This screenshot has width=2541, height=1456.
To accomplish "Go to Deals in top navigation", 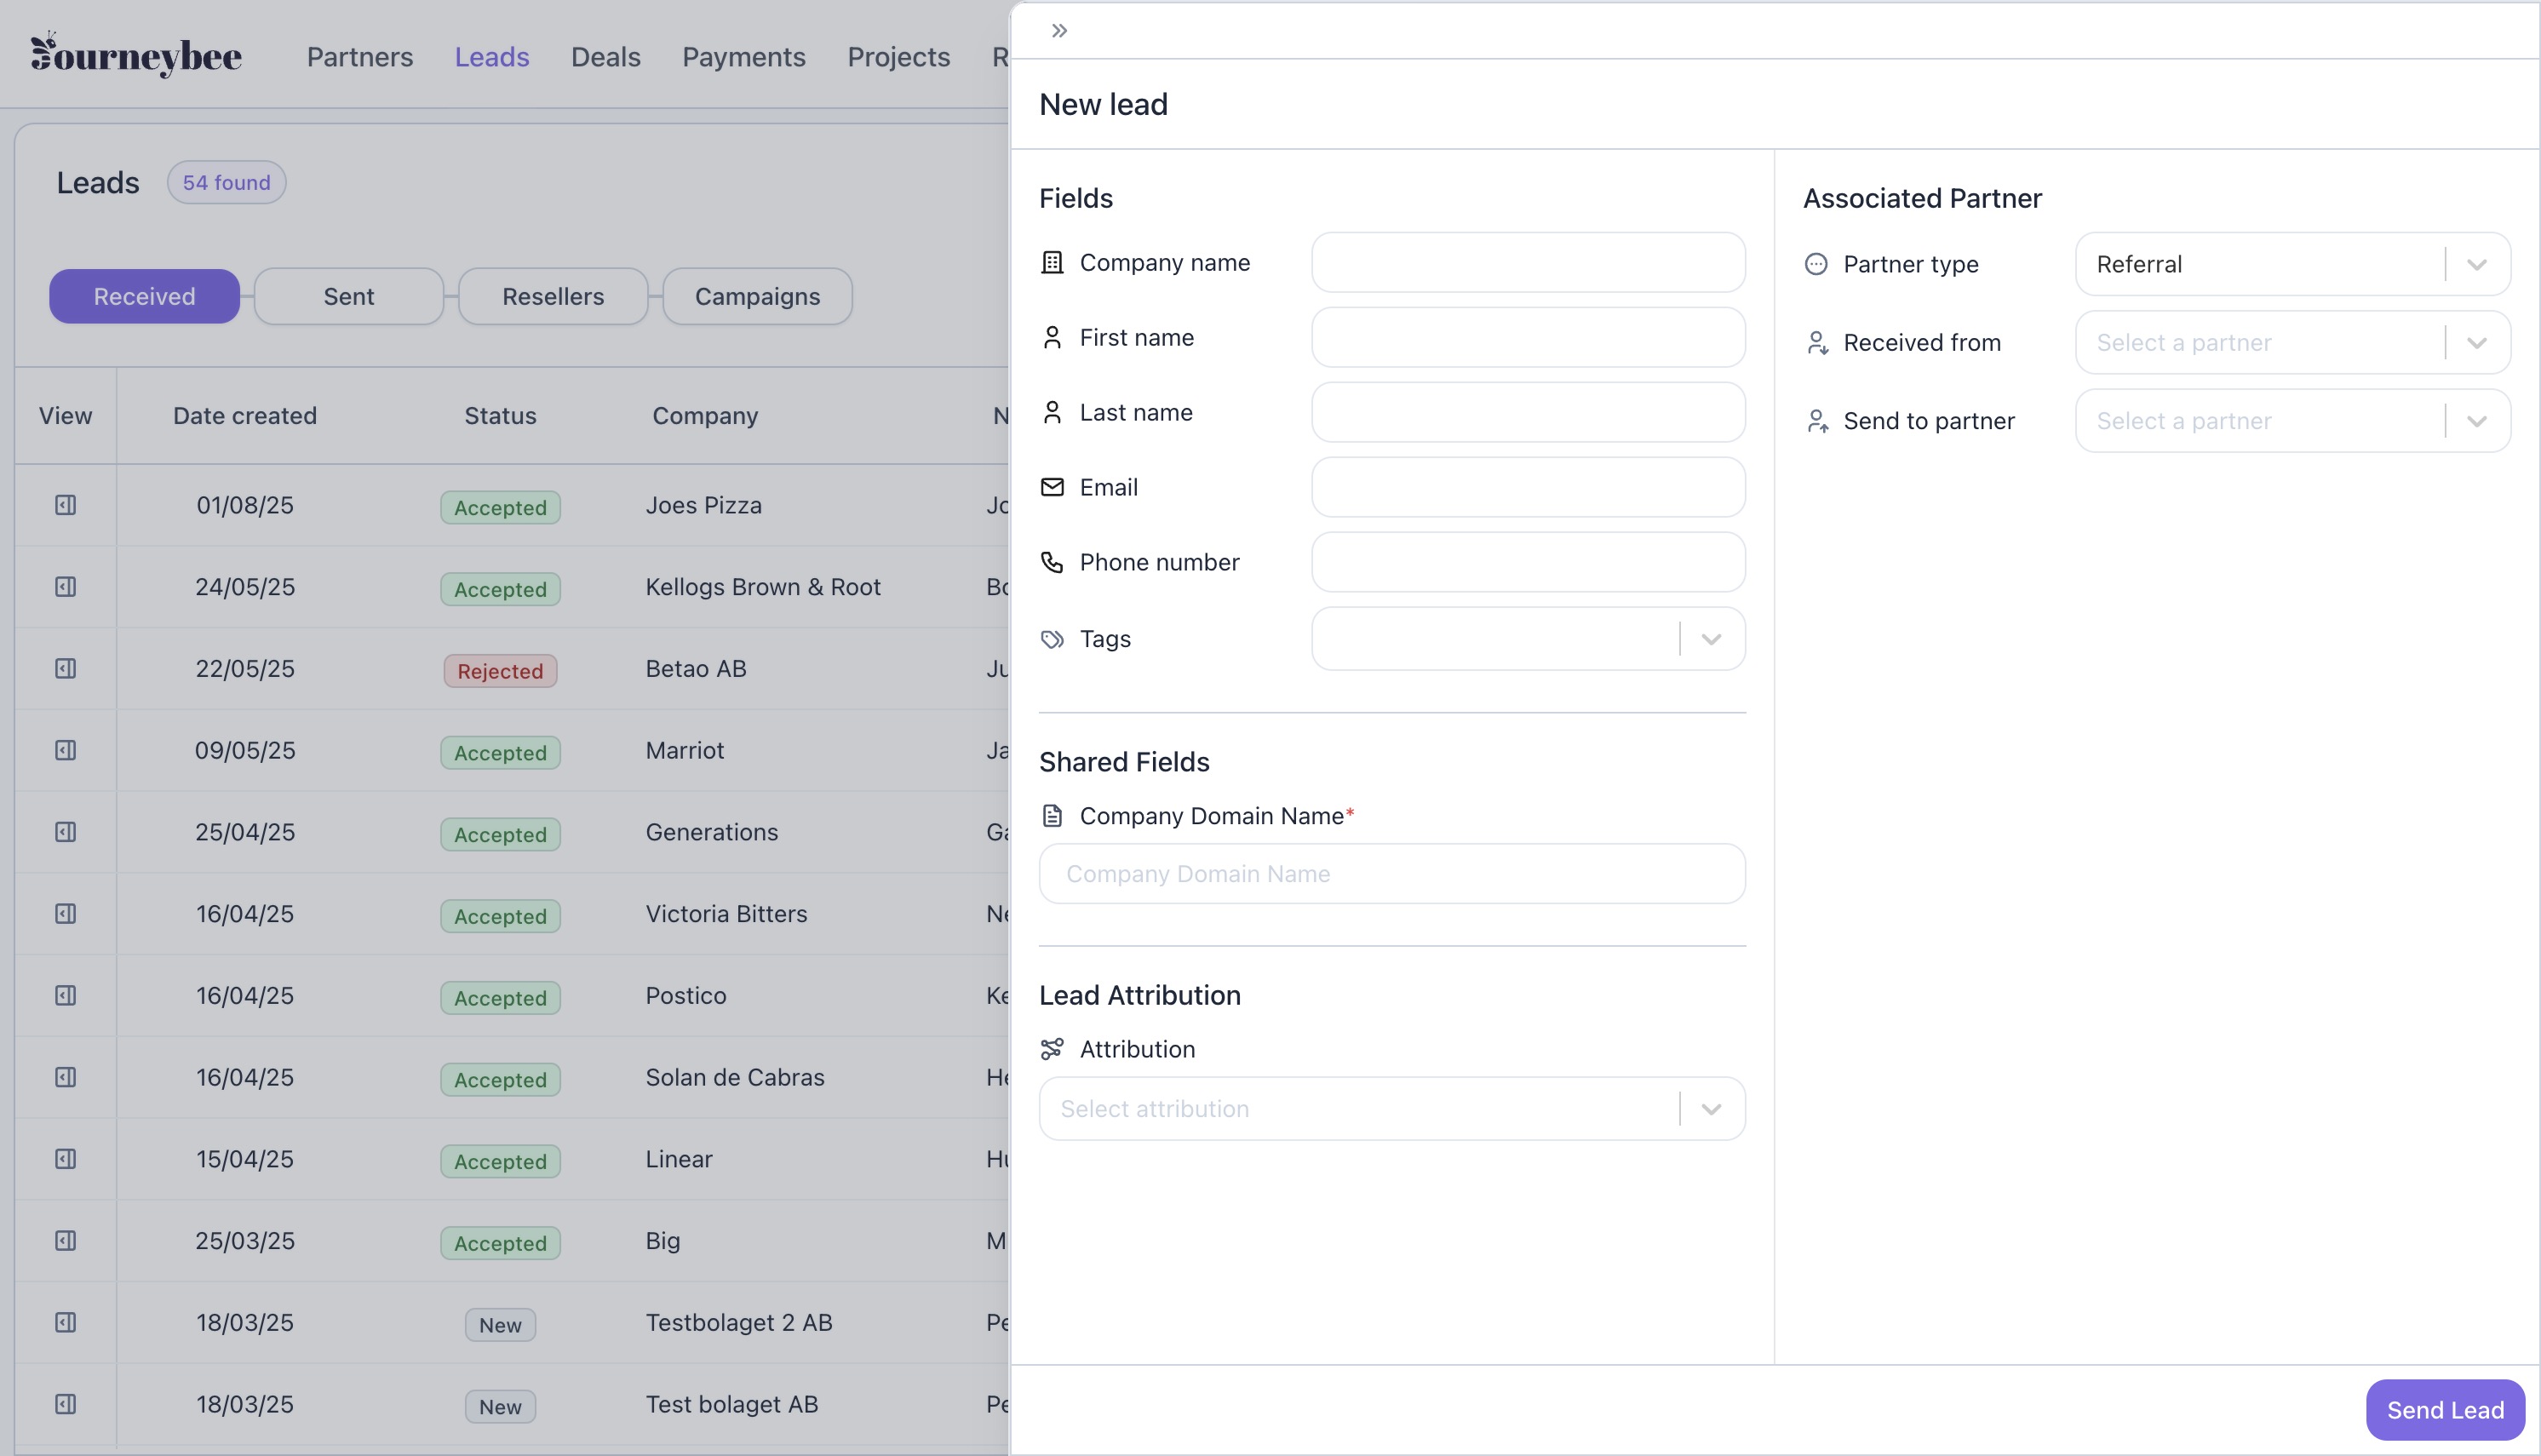I will point(606,56).
